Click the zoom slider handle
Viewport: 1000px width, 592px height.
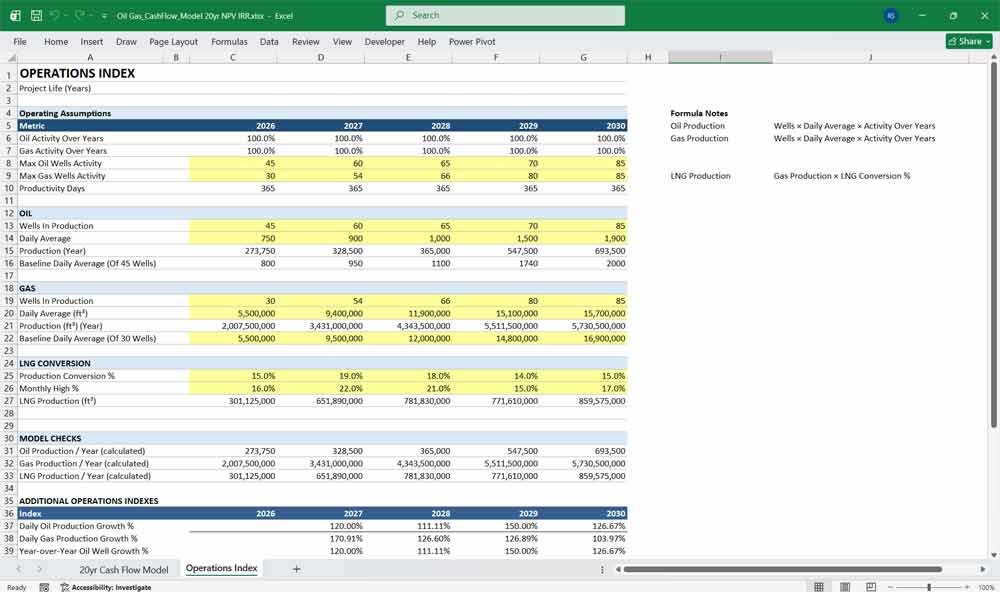tap(929, 587)
